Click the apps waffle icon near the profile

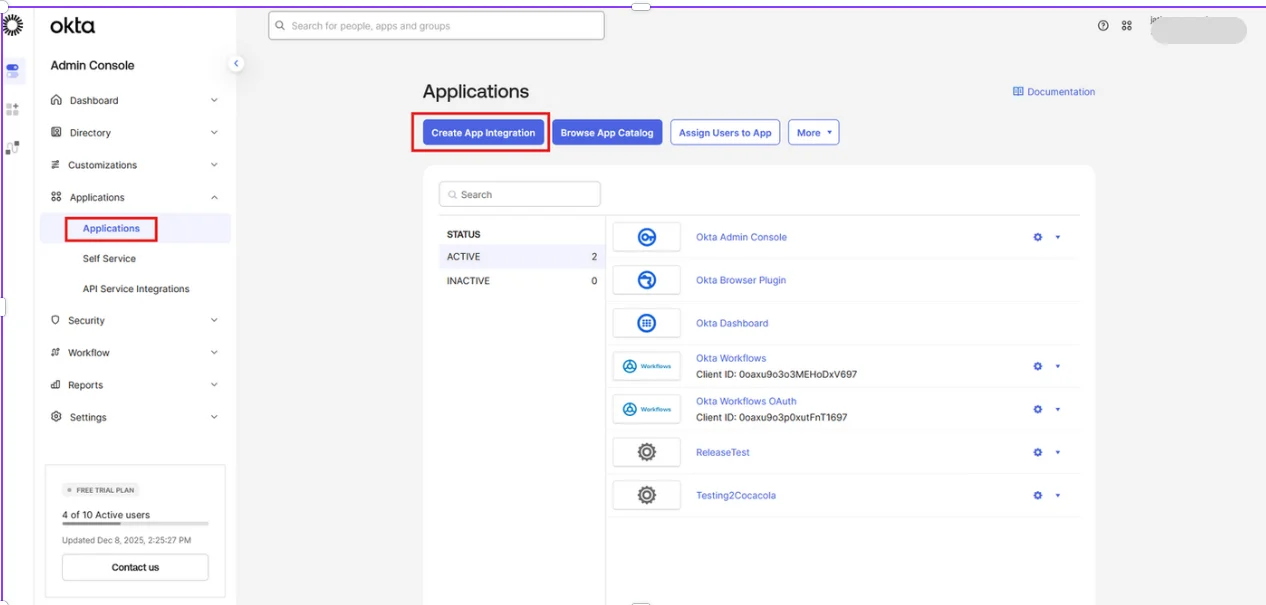[1126, 25]
